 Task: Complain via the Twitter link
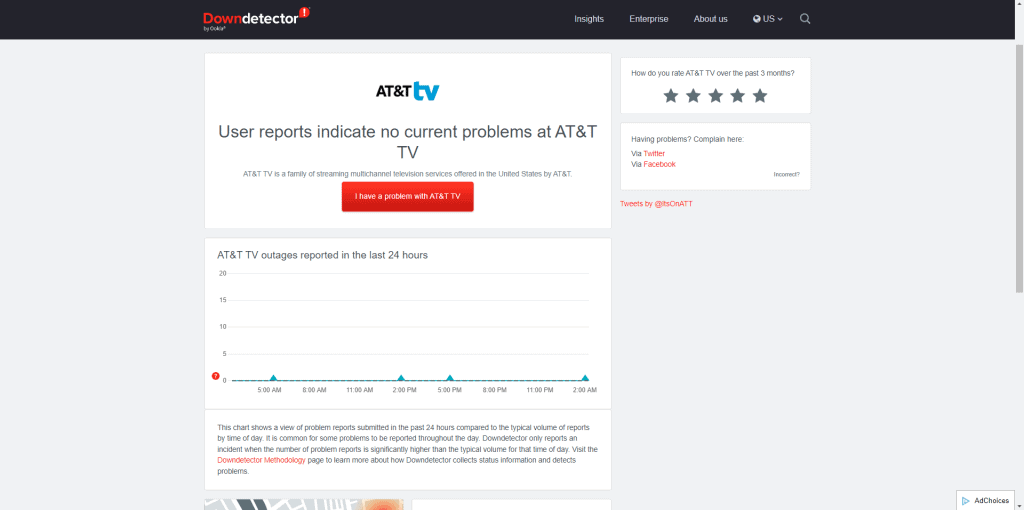(654, 153)
